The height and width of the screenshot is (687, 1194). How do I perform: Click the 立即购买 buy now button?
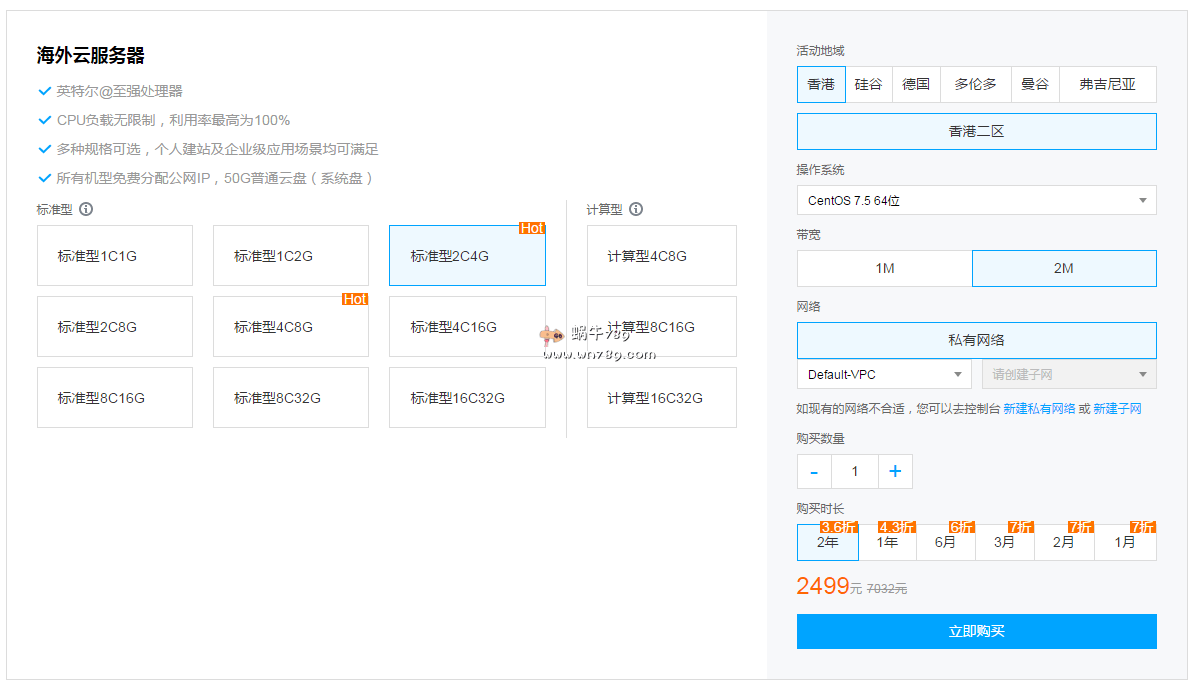976,632
